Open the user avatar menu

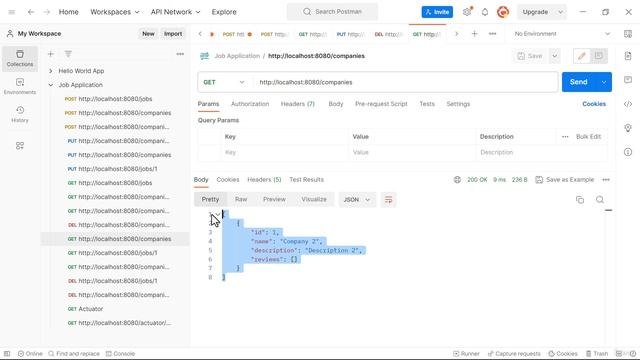coord(503,12)
